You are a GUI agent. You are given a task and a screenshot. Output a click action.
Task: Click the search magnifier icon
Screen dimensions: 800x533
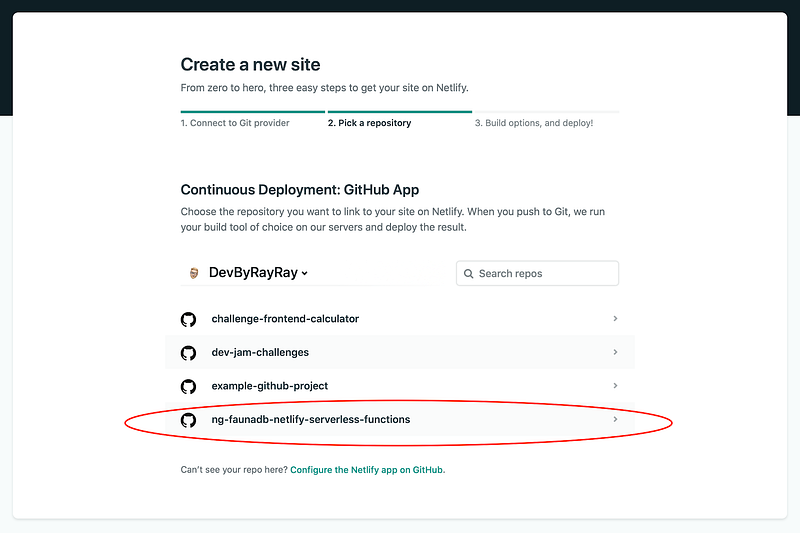(468, 274)
